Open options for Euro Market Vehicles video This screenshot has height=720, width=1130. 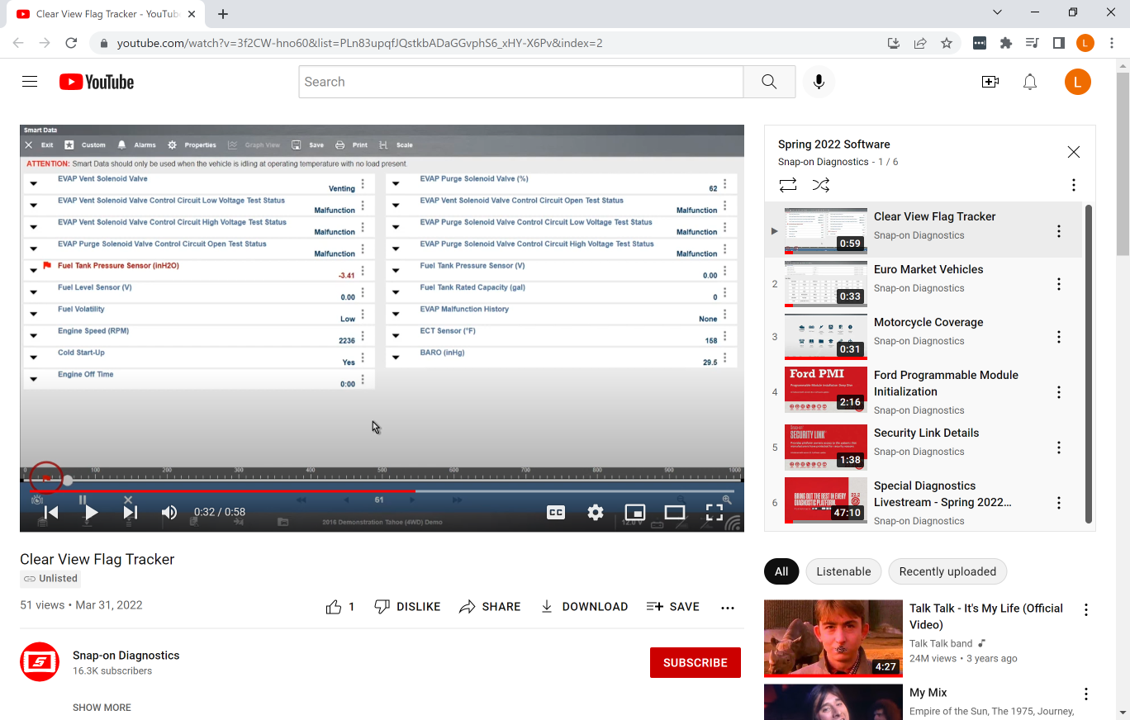(1059, 284)
